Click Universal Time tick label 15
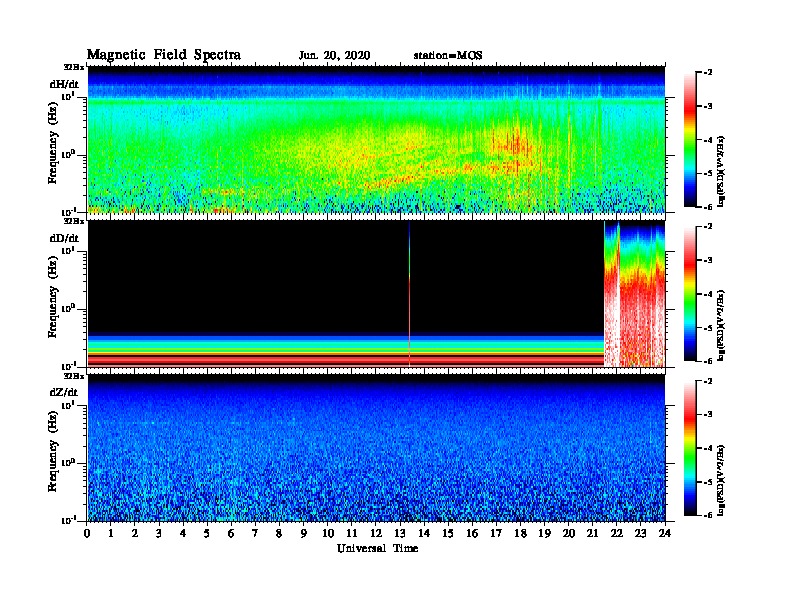 click(448, 533)
